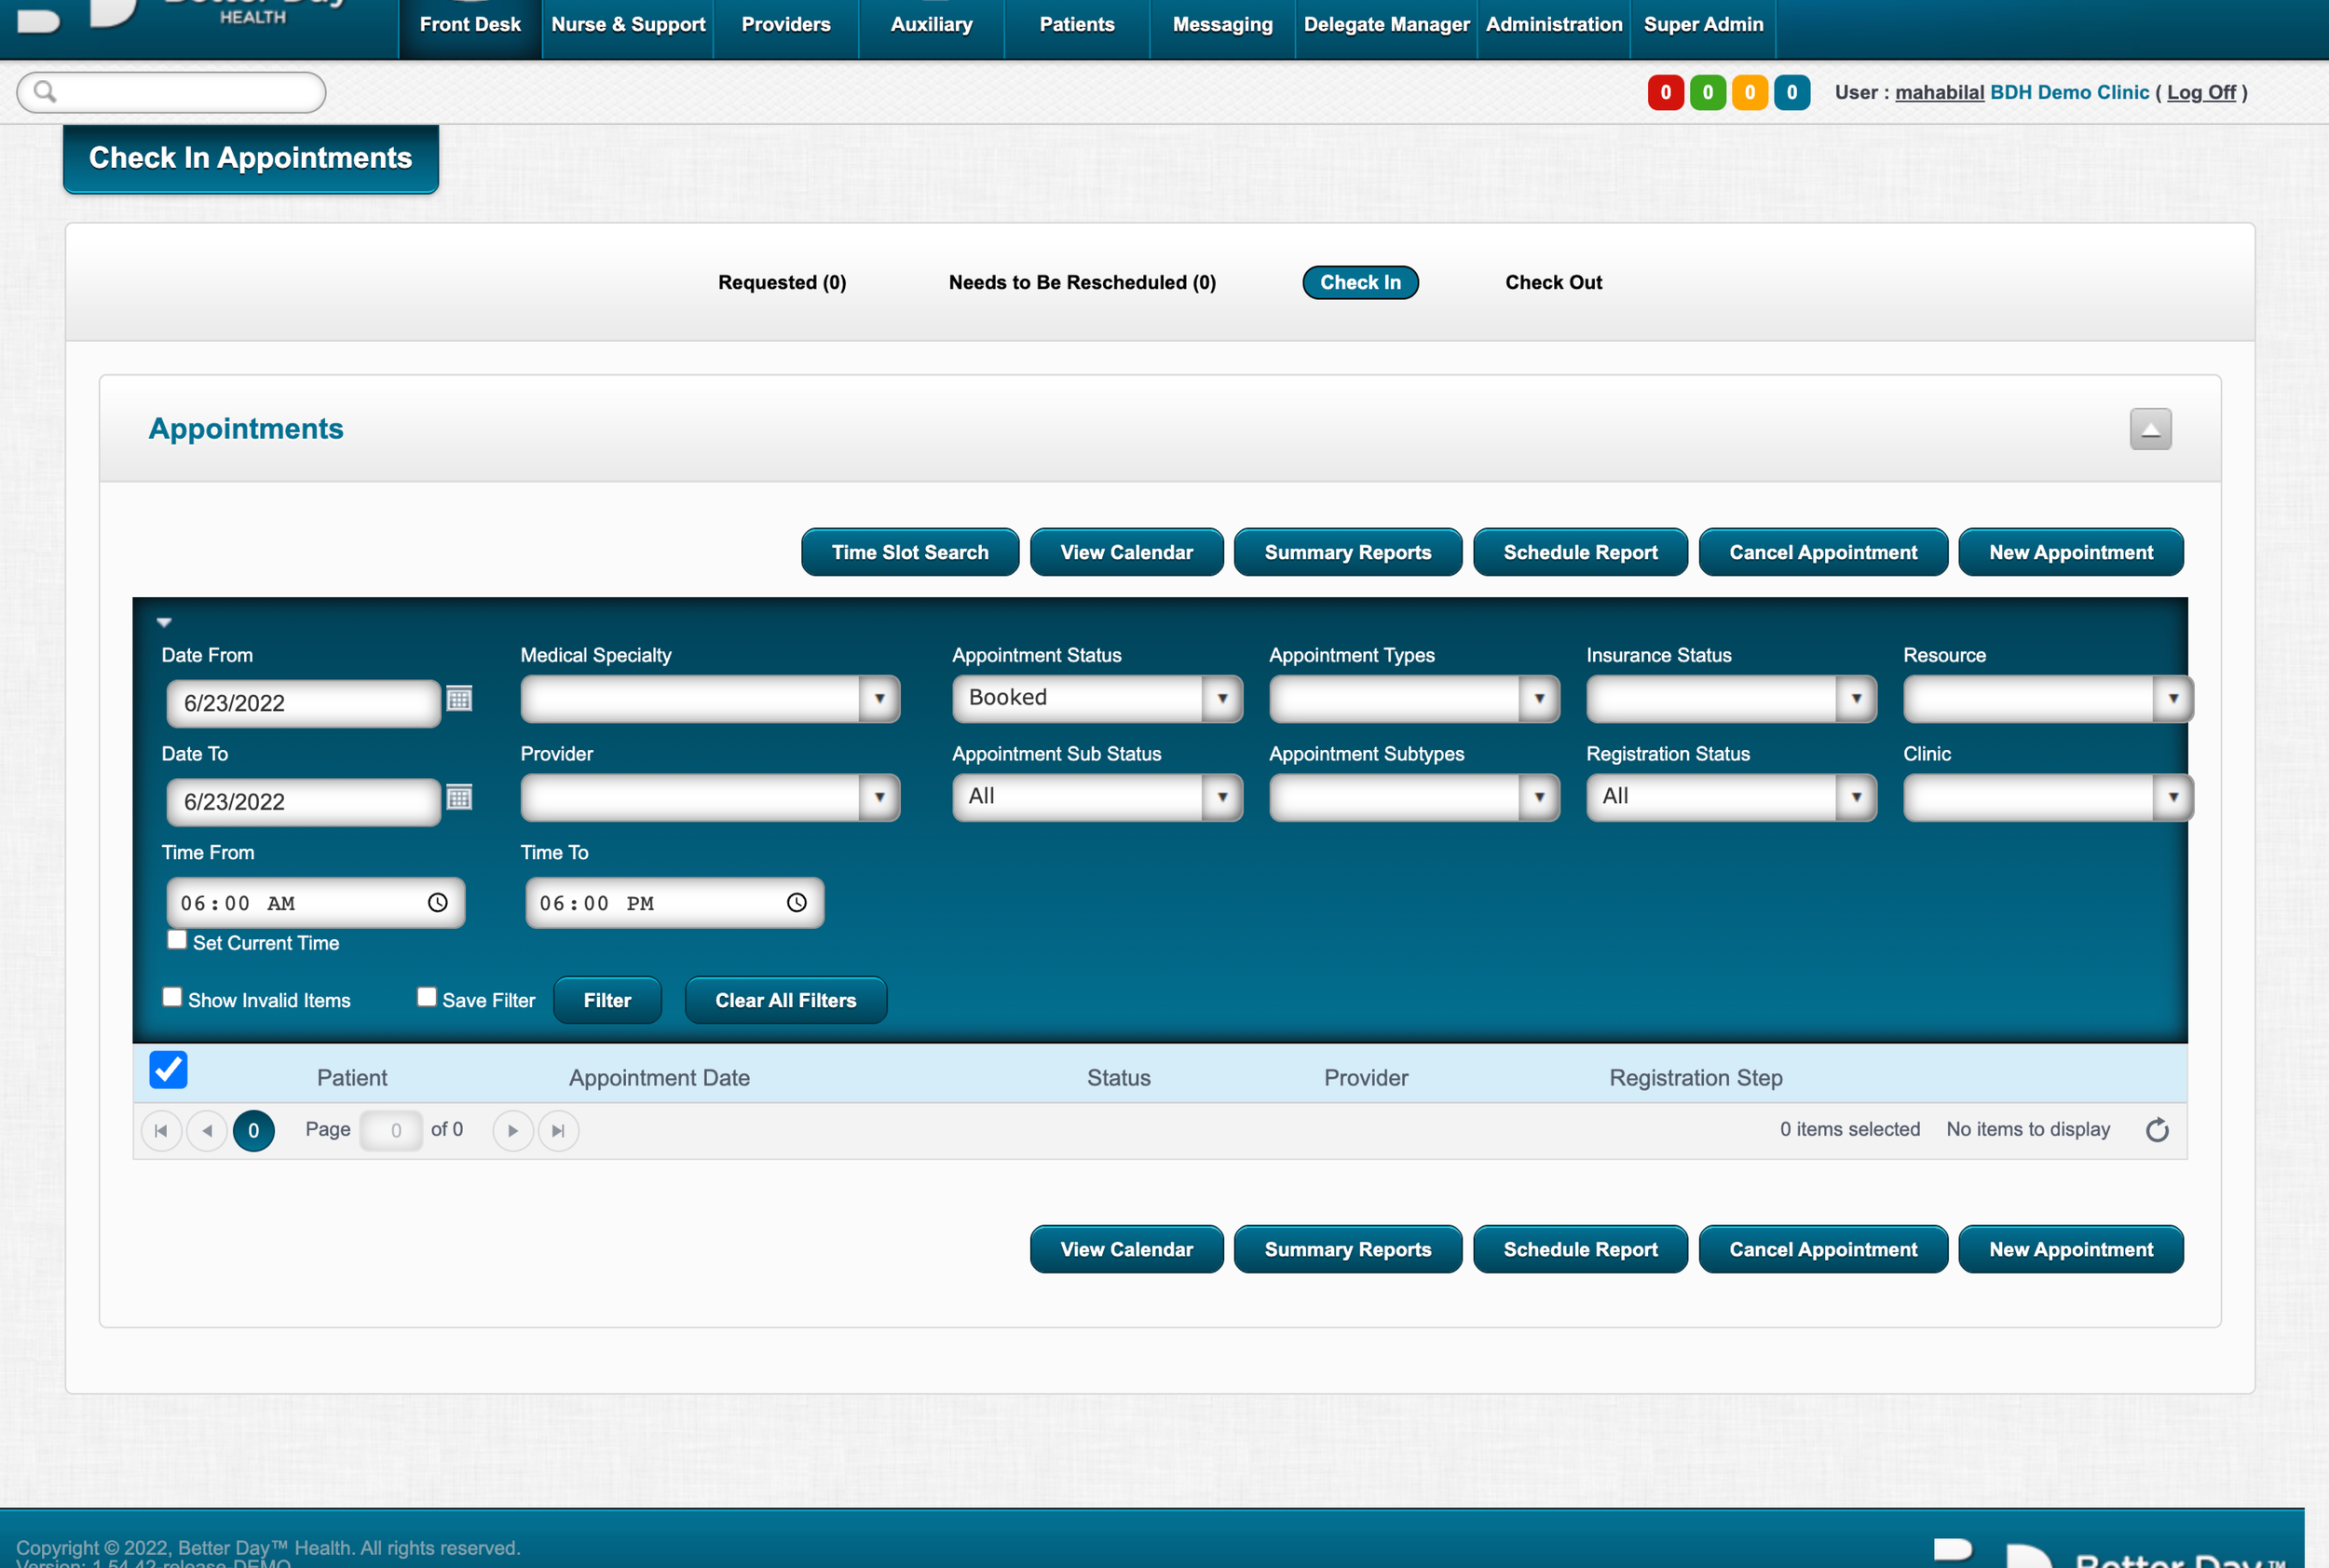Click the search magnifier icon in search box
Viewport: 2329px width, 1568px height.
point(45,92)
